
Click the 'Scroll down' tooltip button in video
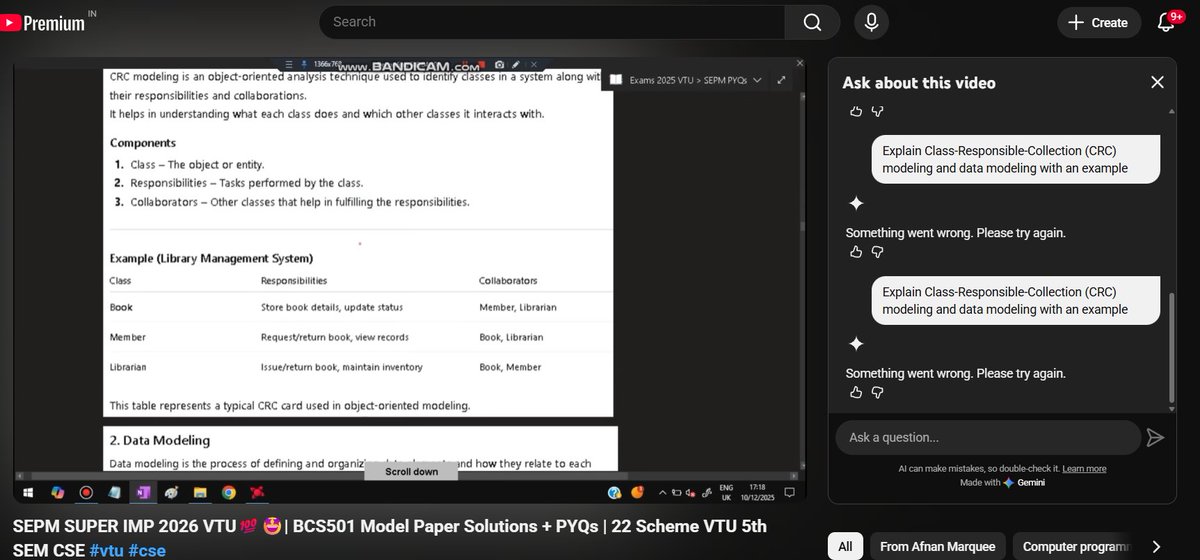point(411,471)
